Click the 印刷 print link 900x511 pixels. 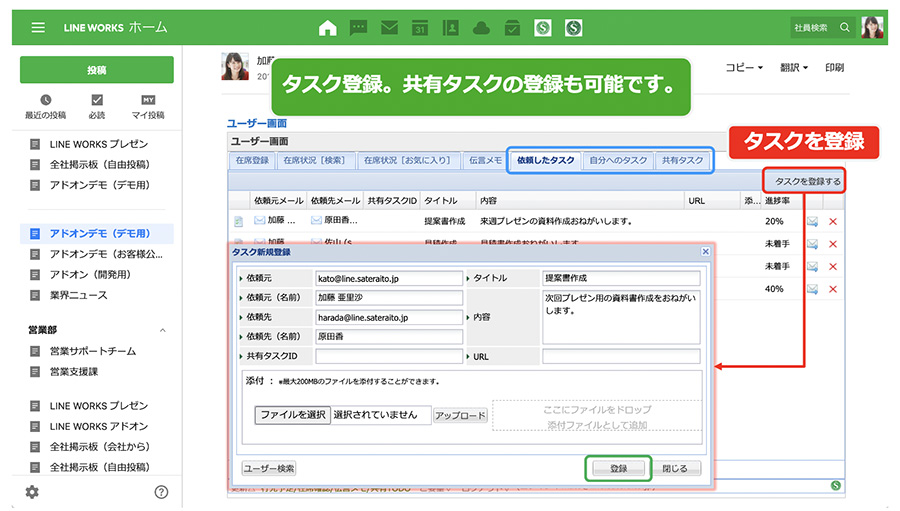[835, 68]
